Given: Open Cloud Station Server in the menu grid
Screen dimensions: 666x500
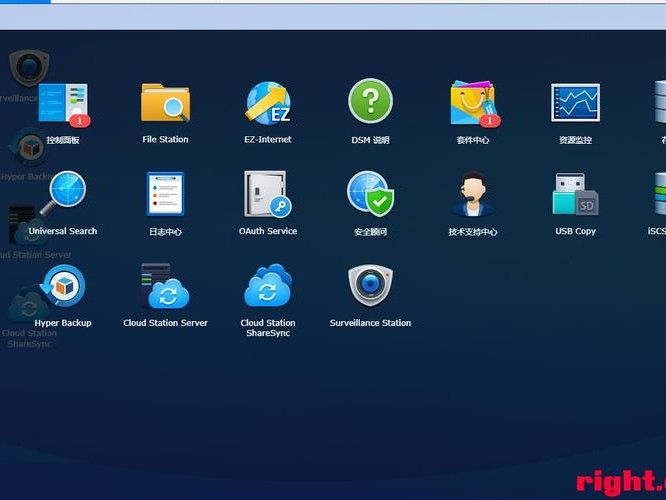Looking at the screenshot, I should click(x=165, y=286).
